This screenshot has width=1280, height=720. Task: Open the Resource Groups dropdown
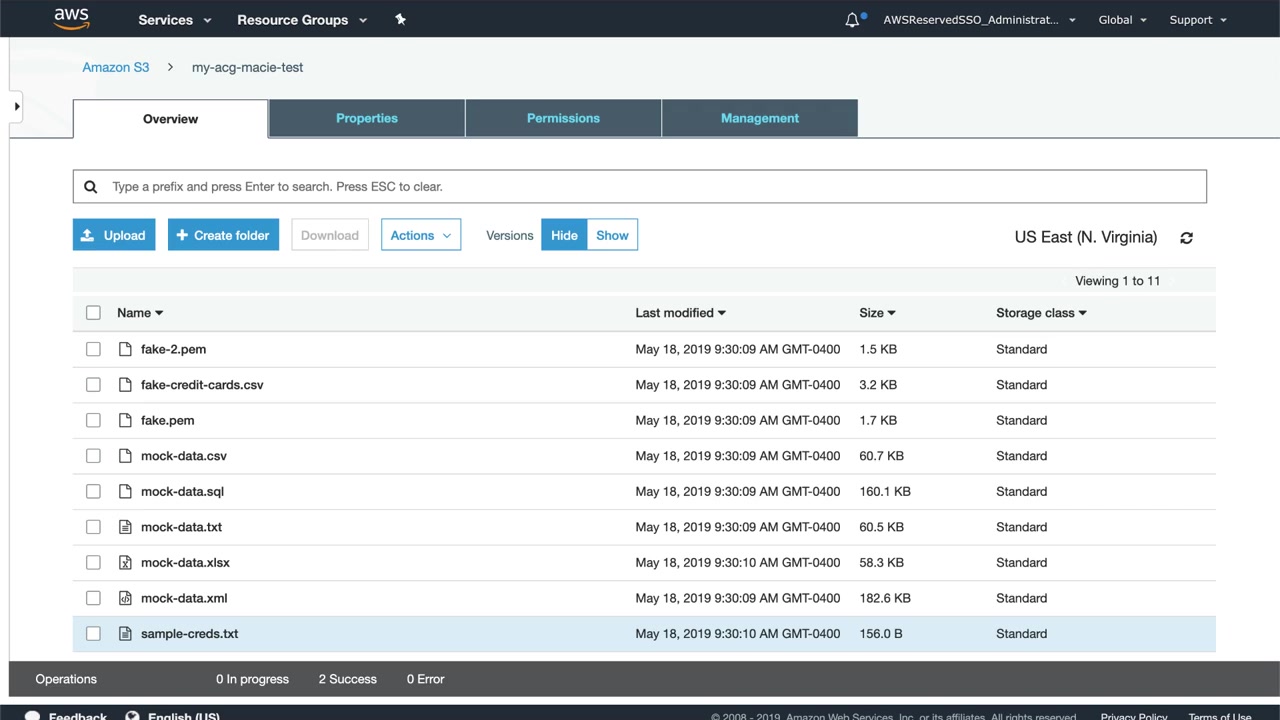pyautogui.click(x=301, y=20)
